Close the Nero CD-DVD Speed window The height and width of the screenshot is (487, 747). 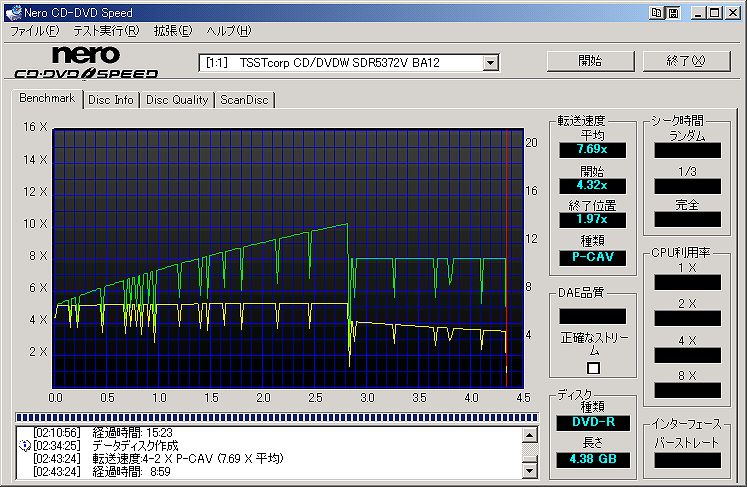(x=733, y=13)
